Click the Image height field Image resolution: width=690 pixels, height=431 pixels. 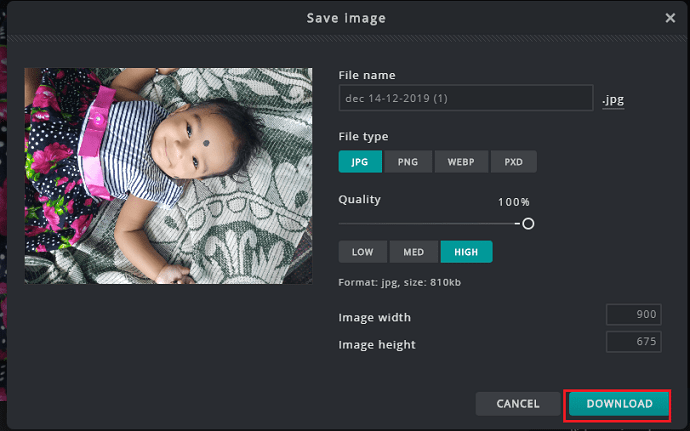(x=634, y=342)
